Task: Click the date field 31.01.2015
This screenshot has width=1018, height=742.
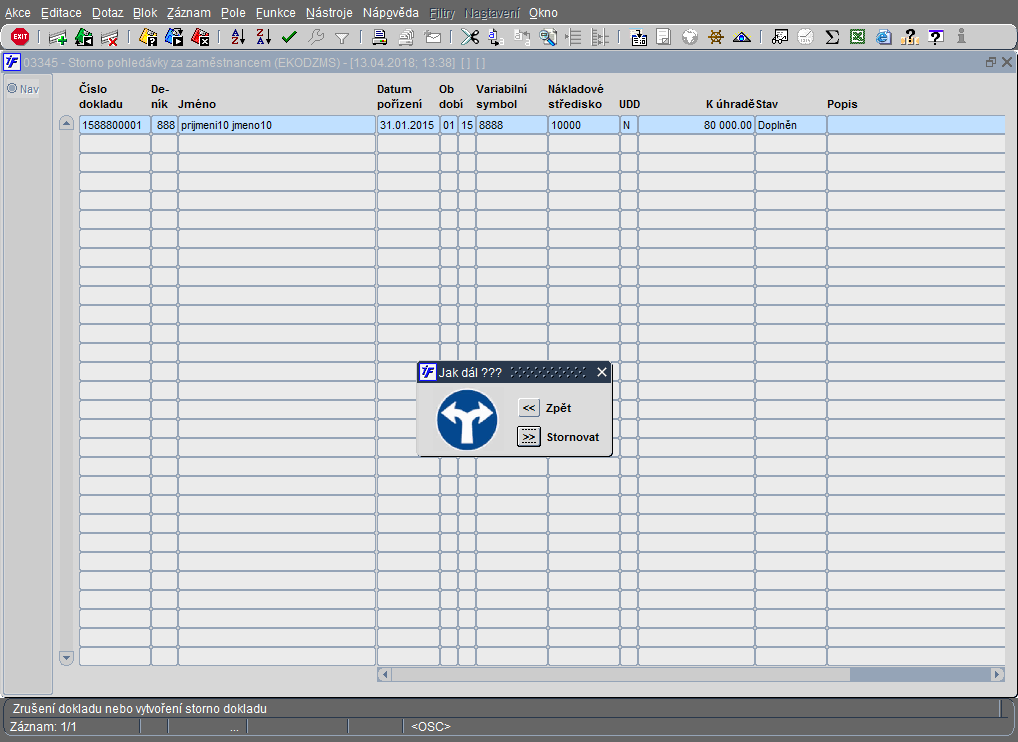Action: 408,125
